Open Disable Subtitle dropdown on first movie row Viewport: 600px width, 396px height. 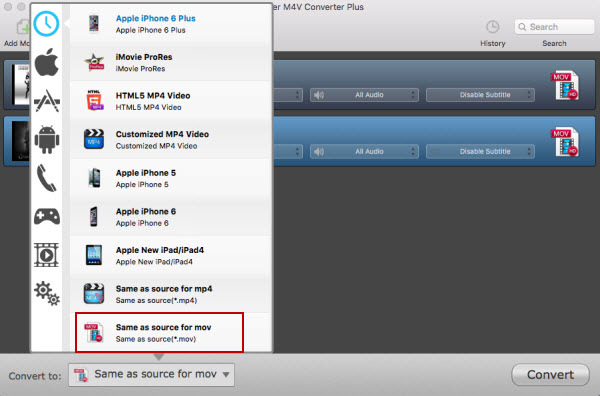pos(480,95)
